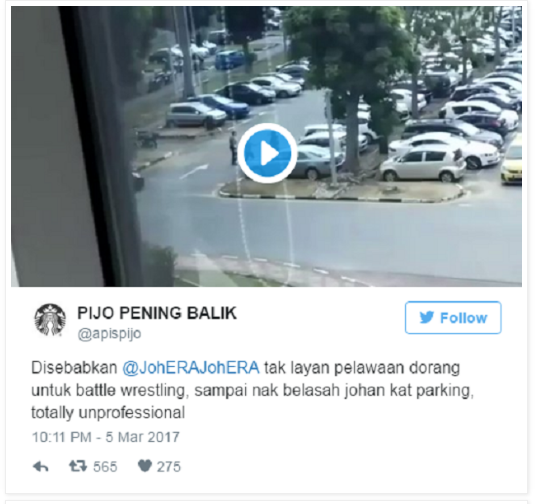Image resolution: width=559 pixels, height=504 pixels.
Task: Like the tweet with the heart icon
Action: tap(145, 466)
